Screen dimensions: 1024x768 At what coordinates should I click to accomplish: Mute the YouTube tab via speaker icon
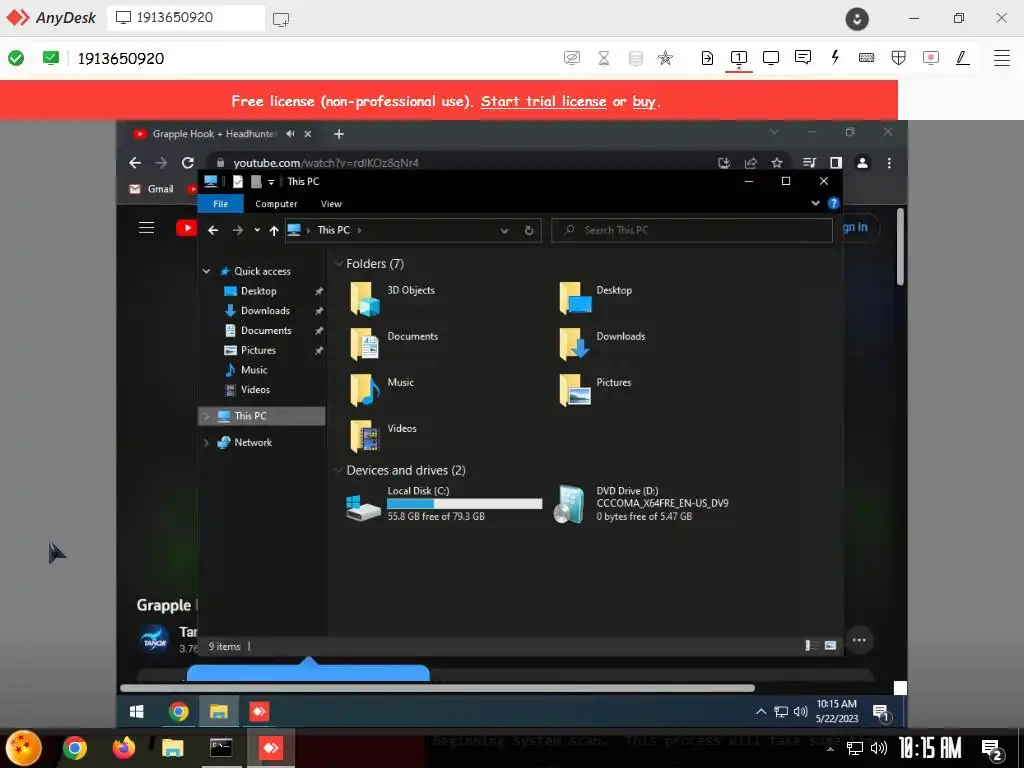click(290, 134)
